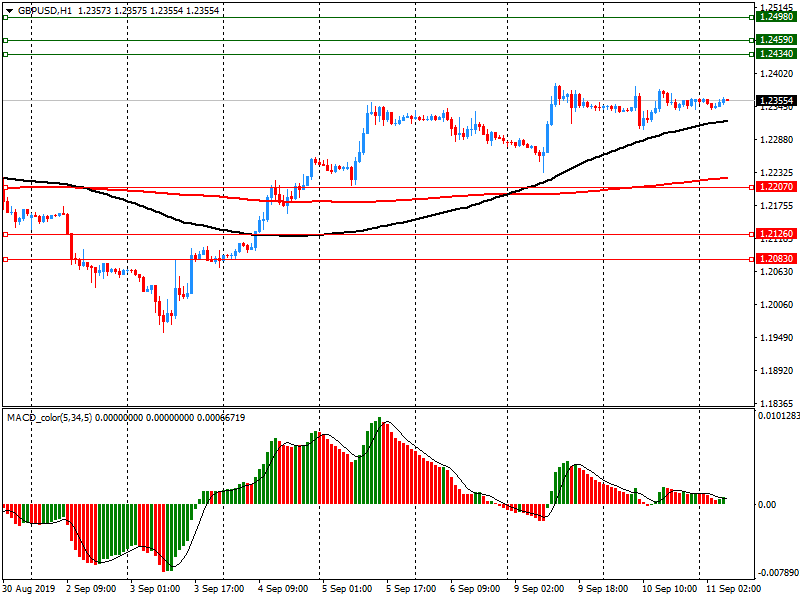The width and height of the screenshot is (800, 600).
Task: Grab left handle of 1.24340 line
Action: pyautogui.click(x=5, y=54)
